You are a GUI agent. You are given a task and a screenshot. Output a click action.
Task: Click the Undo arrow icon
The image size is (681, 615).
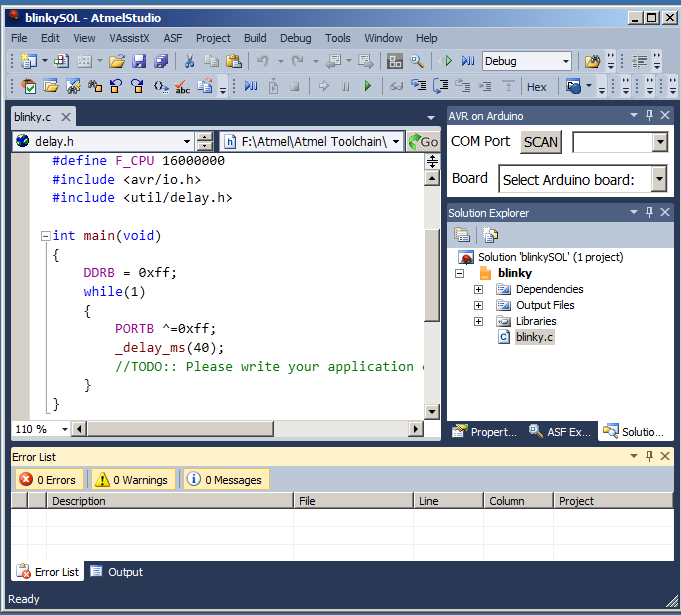point(263,61)
